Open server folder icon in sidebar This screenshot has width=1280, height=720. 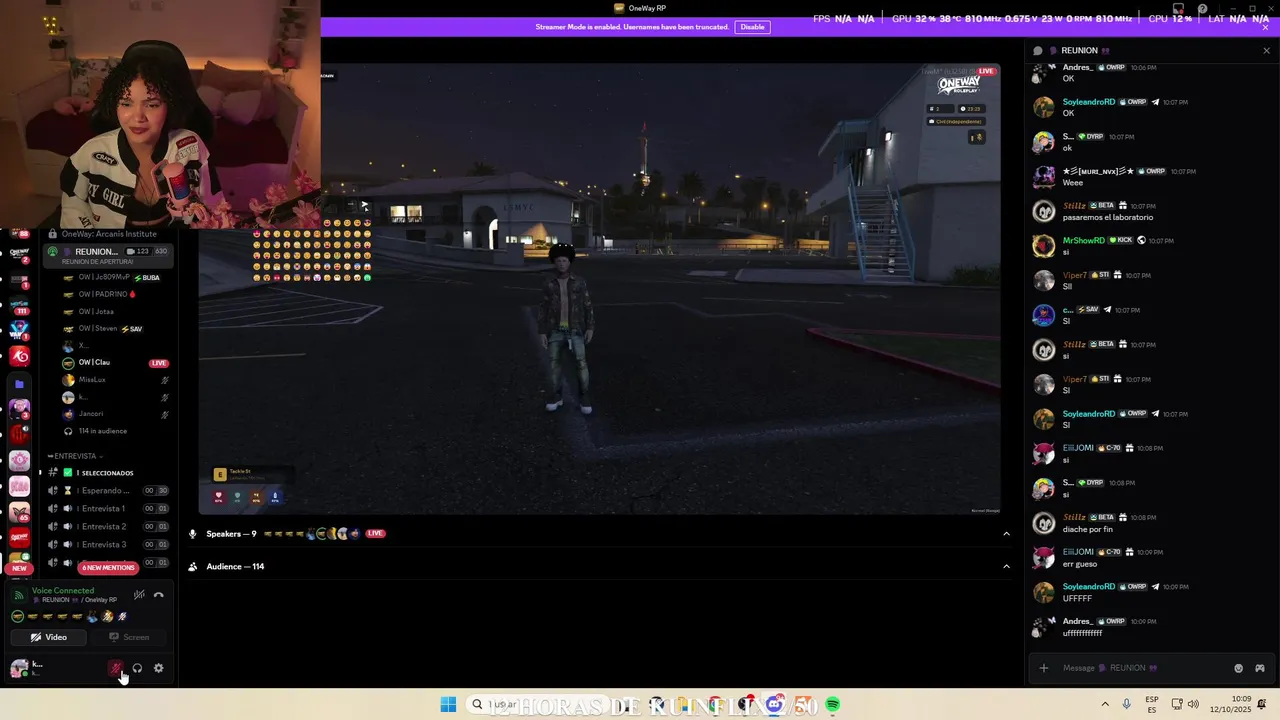tap(19, 383)
